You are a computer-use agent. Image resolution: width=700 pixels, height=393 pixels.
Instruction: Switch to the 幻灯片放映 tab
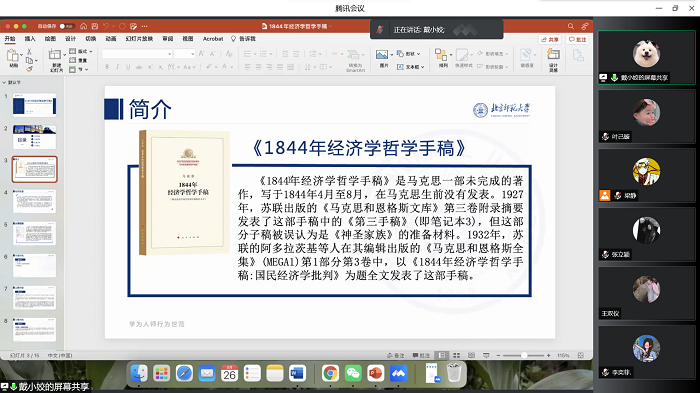139,39
